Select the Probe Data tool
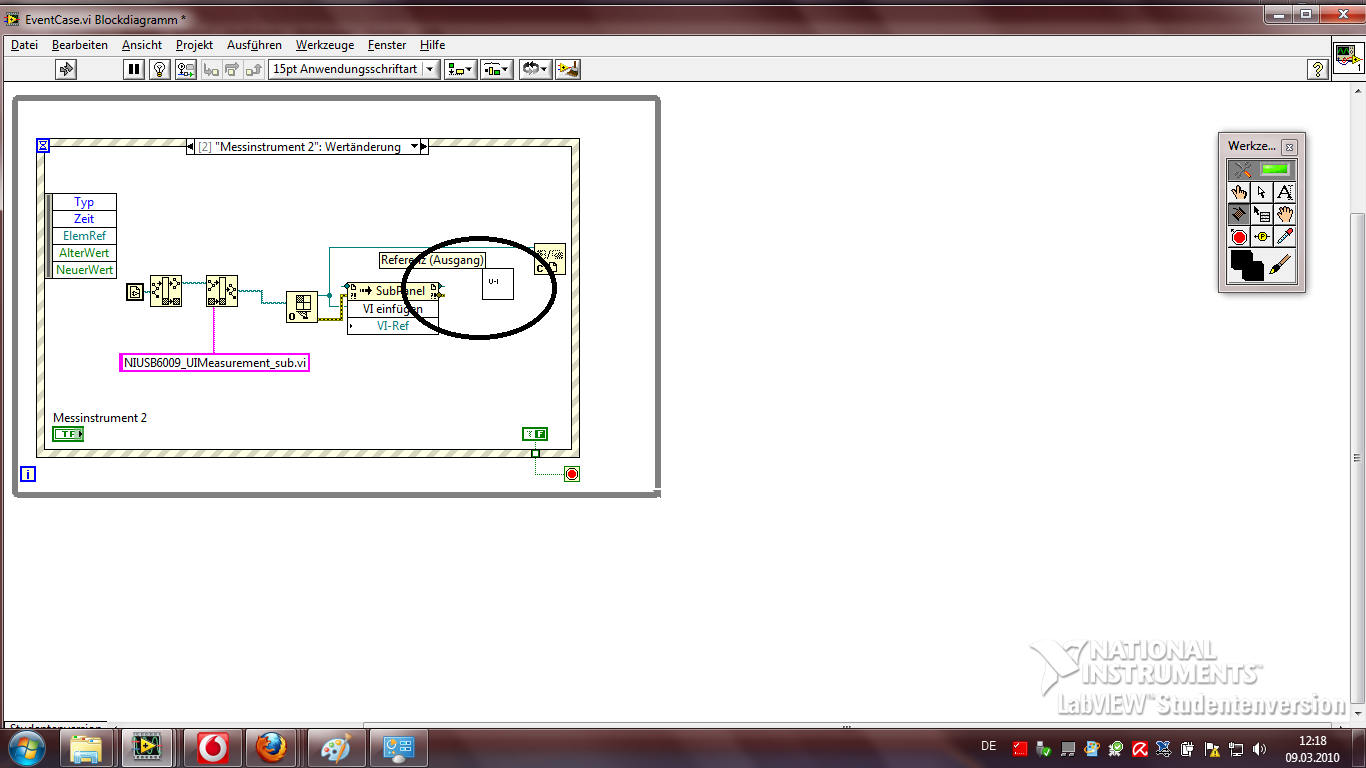The width and height of the screenshot is (1366, 768). coord(1262,237)
